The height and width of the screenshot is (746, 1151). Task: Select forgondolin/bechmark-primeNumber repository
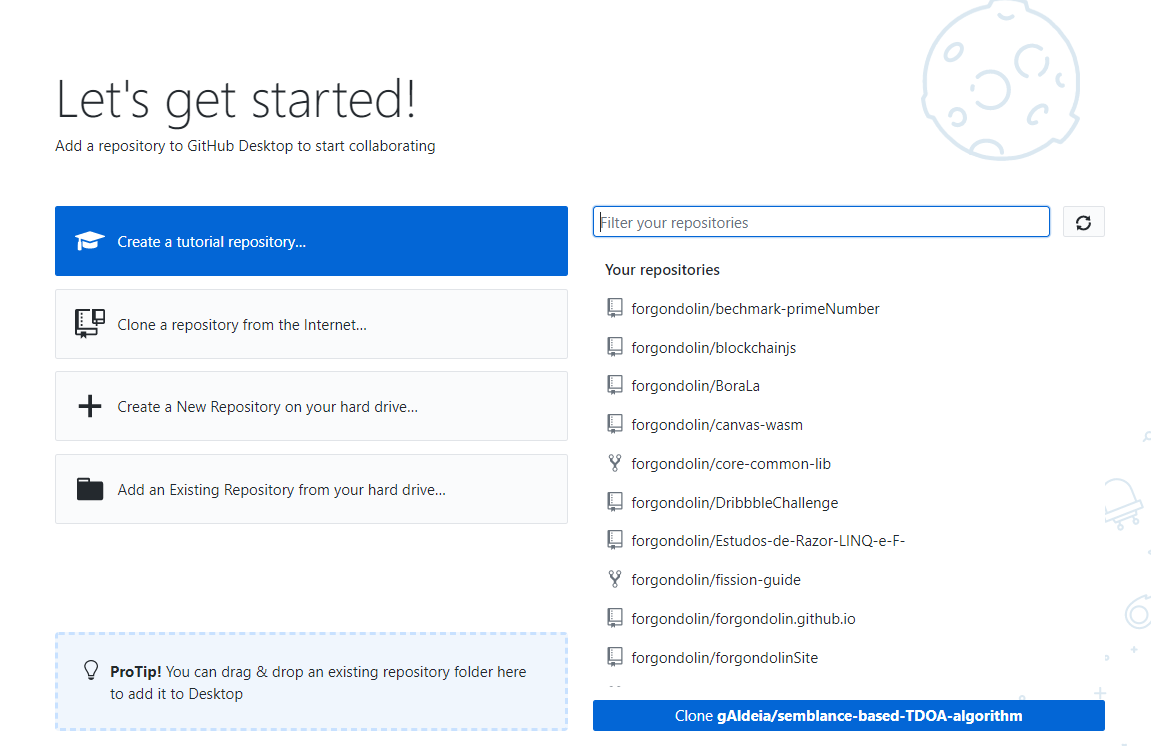849,308
